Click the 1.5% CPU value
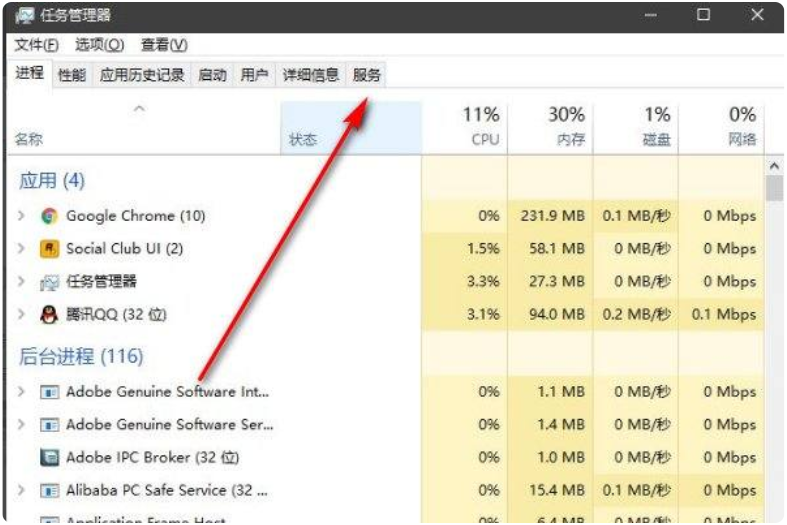The image size is (787, 525). pos(483,248)
